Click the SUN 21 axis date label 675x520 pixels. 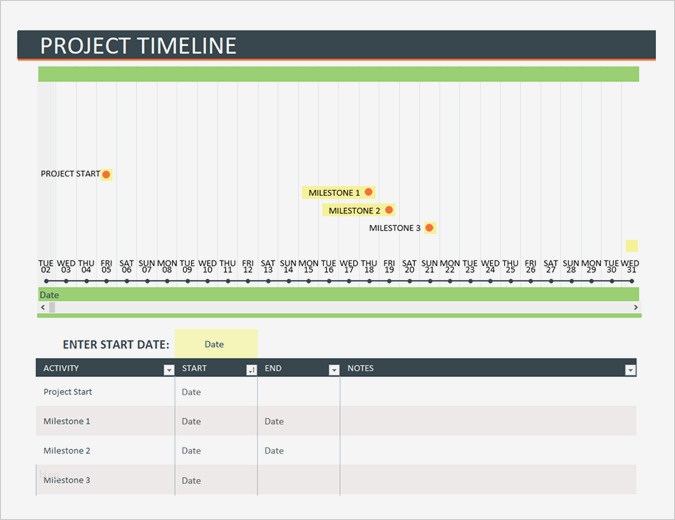tap(430, 266)
